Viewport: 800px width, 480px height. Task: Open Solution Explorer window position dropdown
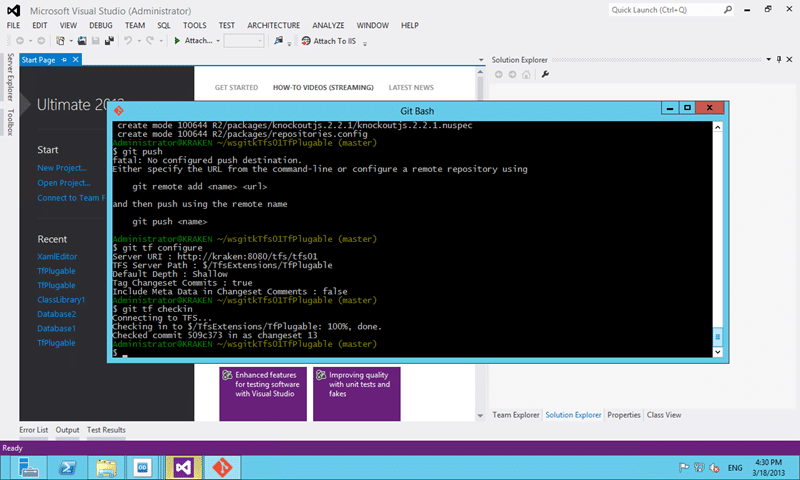(x=768, y=60)
